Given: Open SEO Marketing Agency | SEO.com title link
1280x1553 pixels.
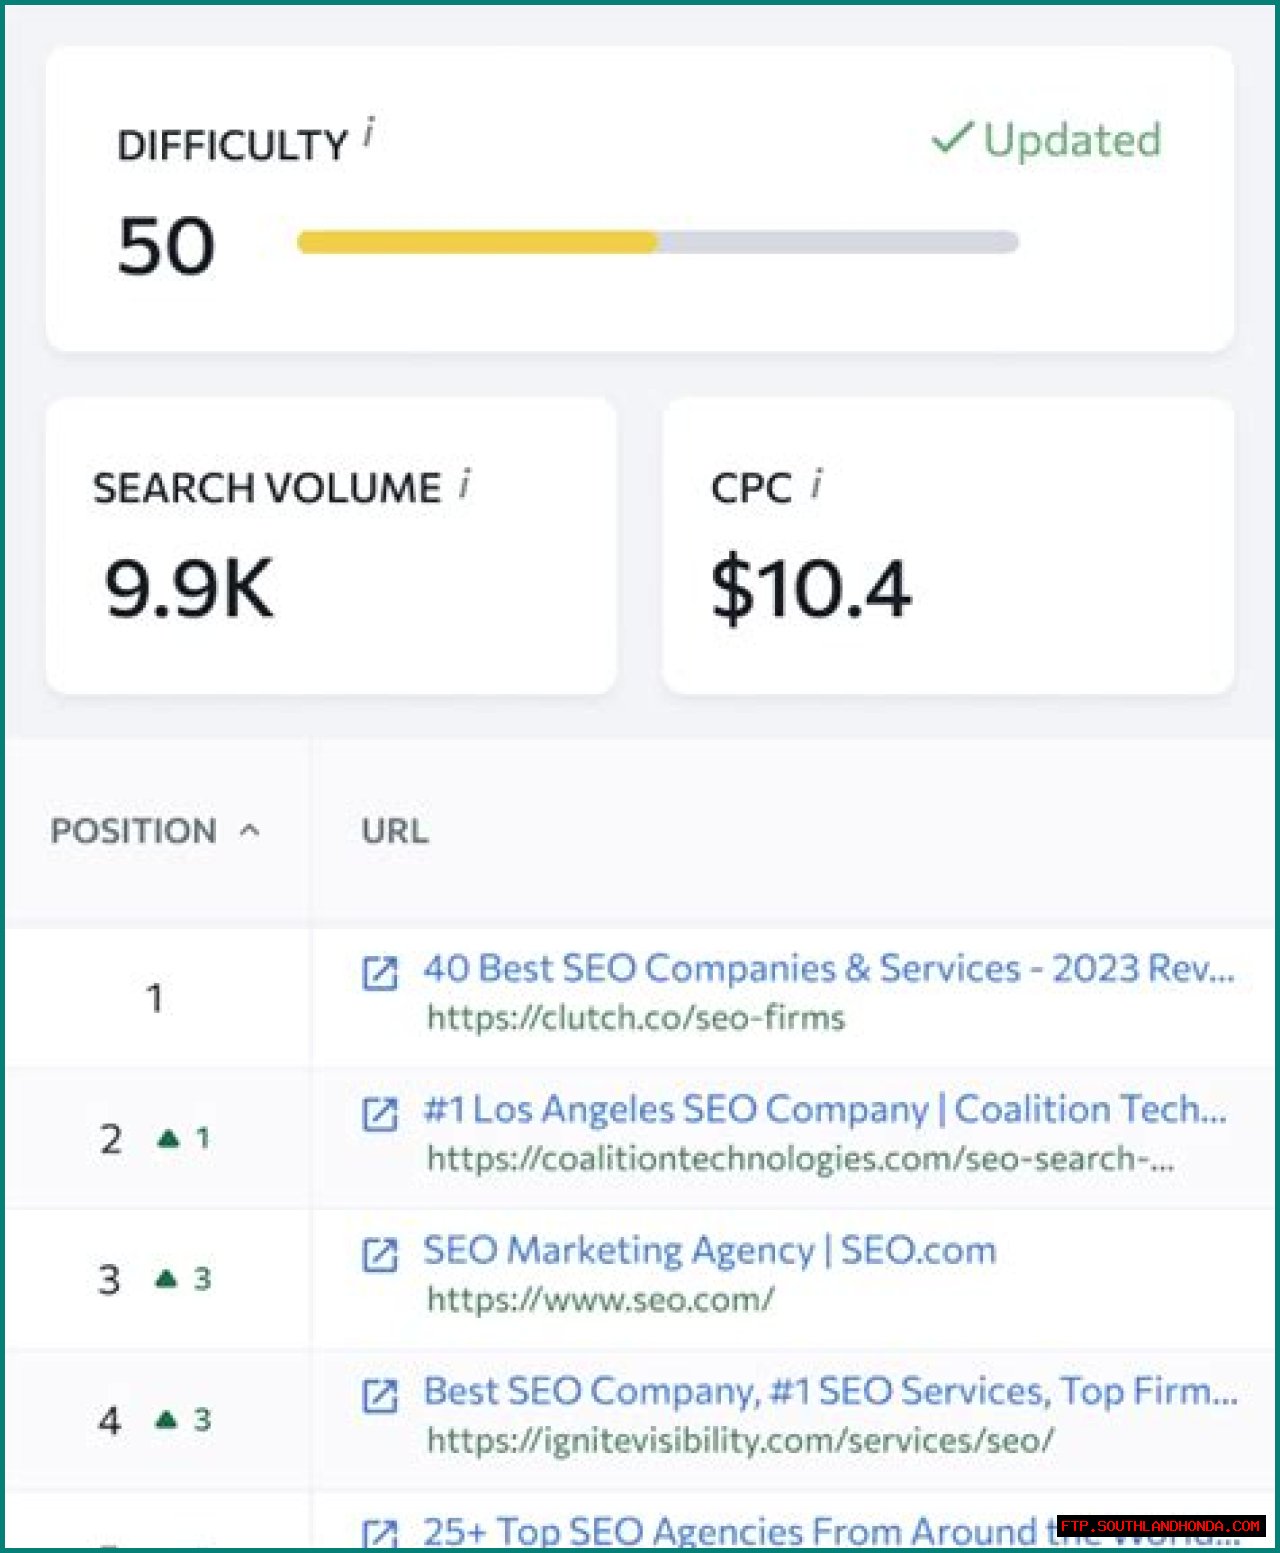Looking at the screenshot, I should click(x=709, y=1250).
